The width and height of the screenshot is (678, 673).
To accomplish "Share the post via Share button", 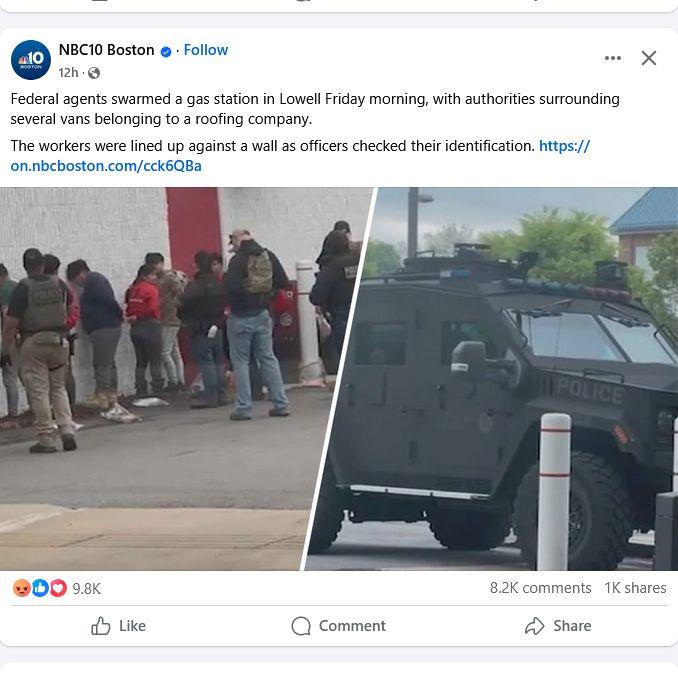I will 558,626.
